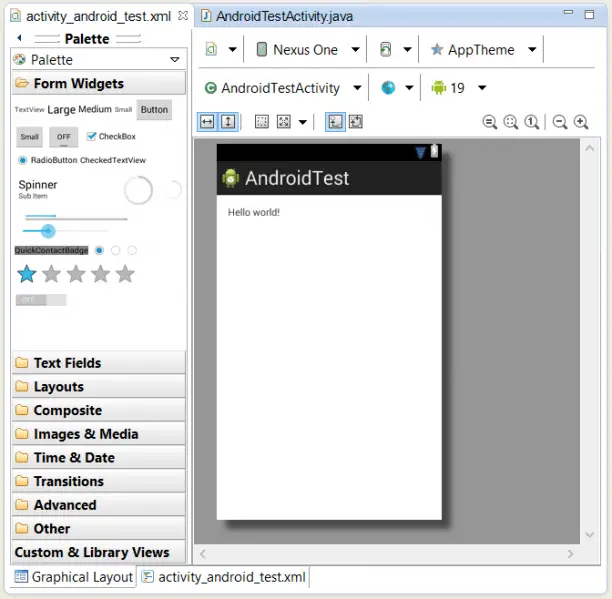Click the Android API level 19 icon
This screenshot has height=599, width=612.
[438, 88]
